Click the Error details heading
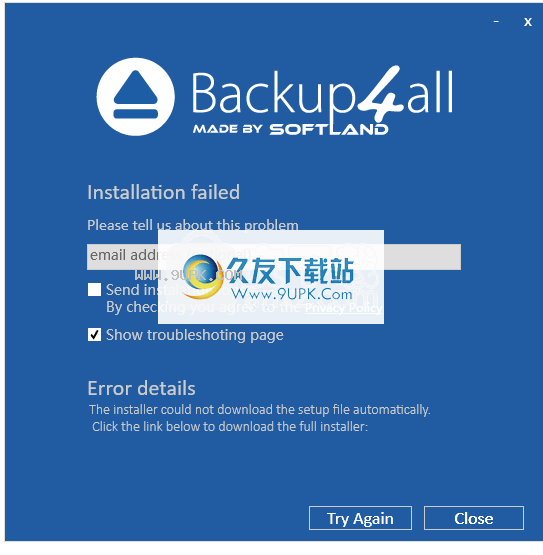Viewport: 543px width, 555px height. pos(141,388)
